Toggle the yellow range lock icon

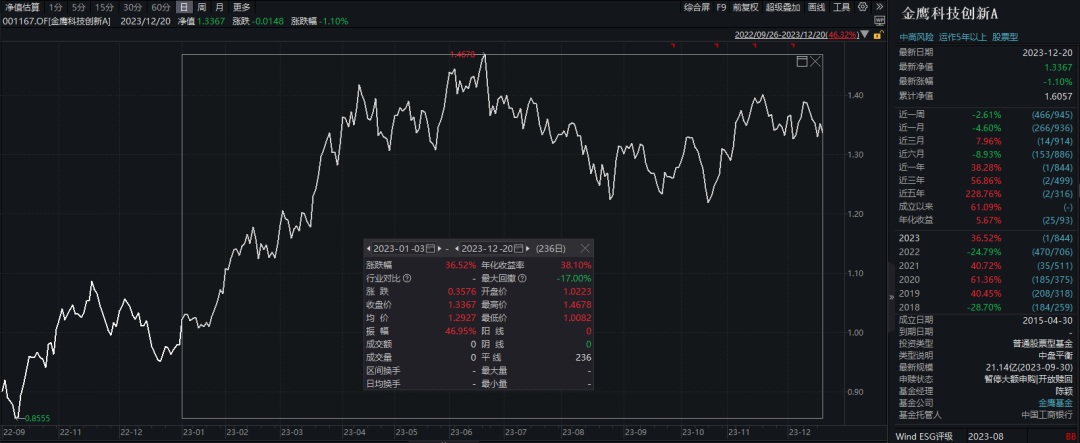coord(878,34)
